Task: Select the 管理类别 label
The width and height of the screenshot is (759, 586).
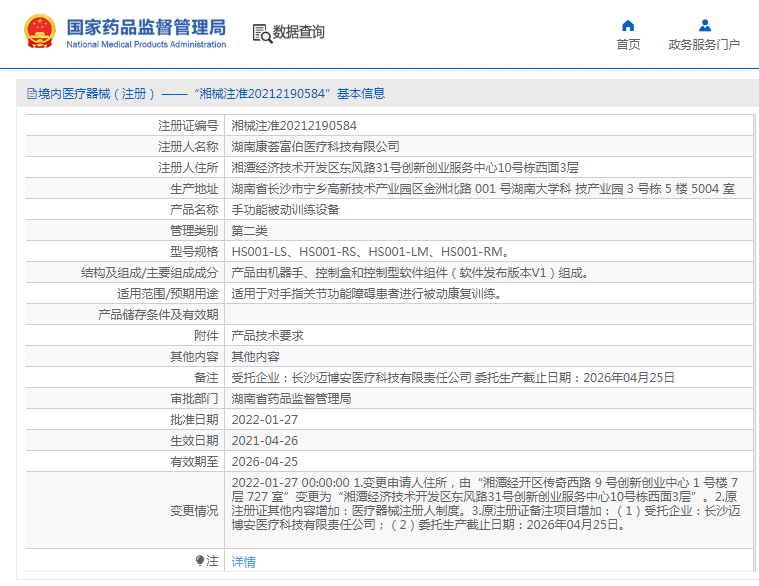Action: (194, 231)
